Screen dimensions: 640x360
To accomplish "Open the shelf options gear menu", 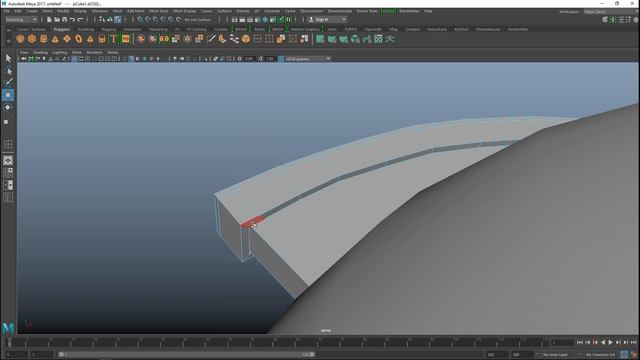I will tap(9, 40).
